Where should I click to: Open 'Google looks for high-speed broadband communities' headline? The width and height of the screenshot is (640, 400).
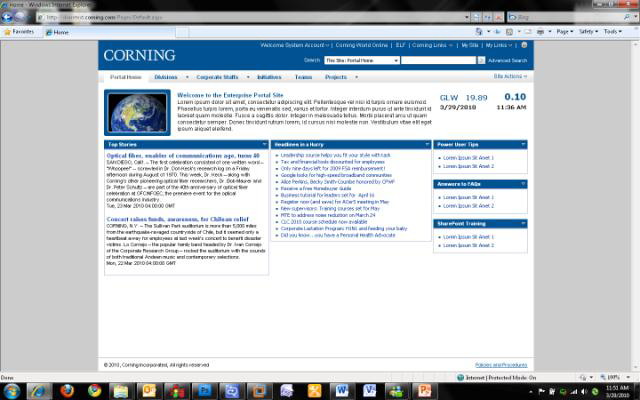click(336, 175)
